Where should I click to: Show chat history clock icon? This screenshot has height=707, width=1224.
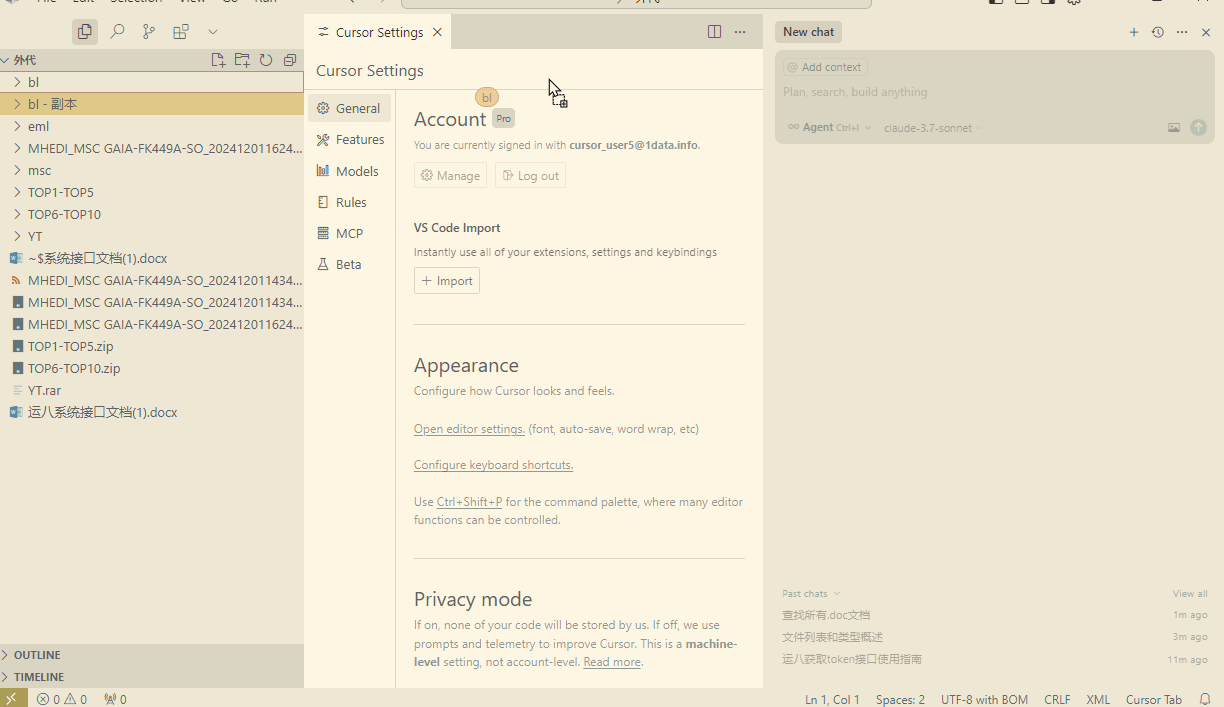click(x=1158, y=32)
